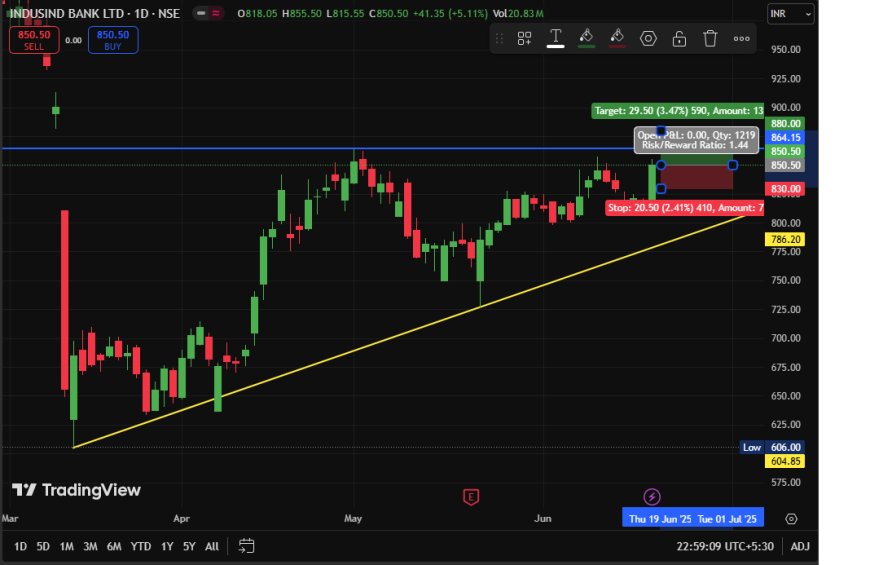Click the blue horizontal resistance line

316,148
